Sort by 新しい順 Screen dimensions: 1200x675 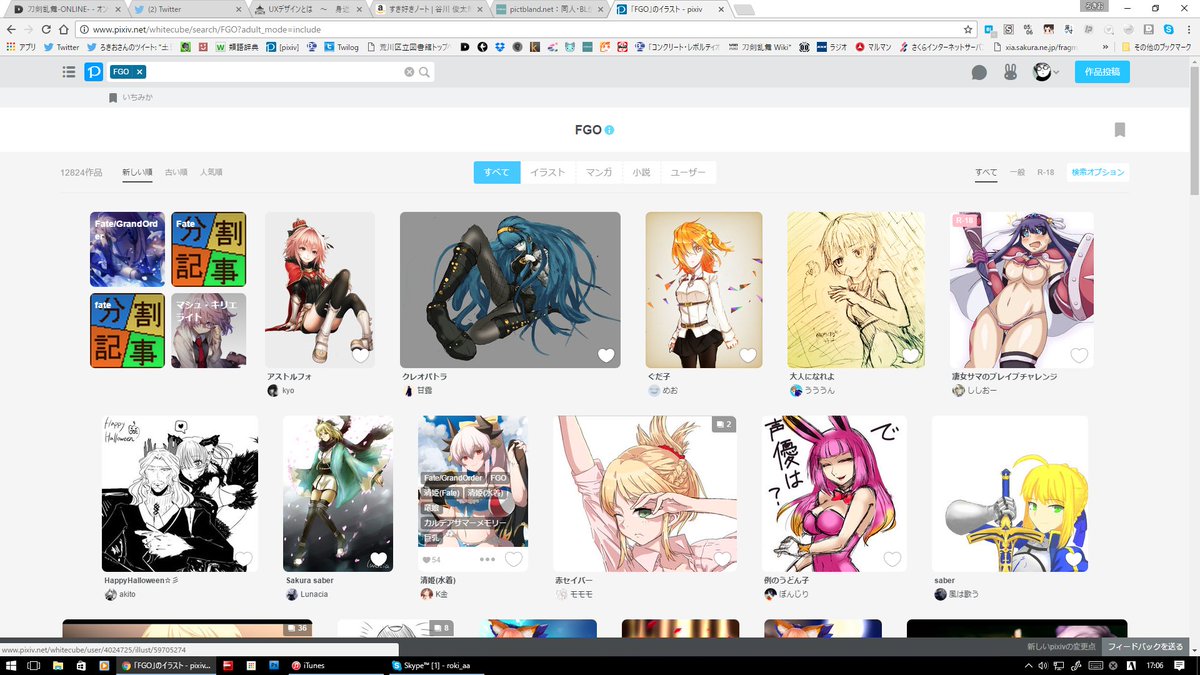pyautogui.click(x=137, y=173)
